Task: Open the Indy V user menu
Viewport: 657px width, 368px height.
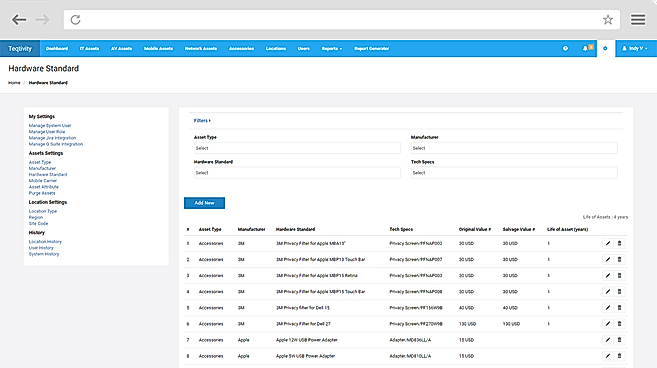Action: tap(635, 49)
